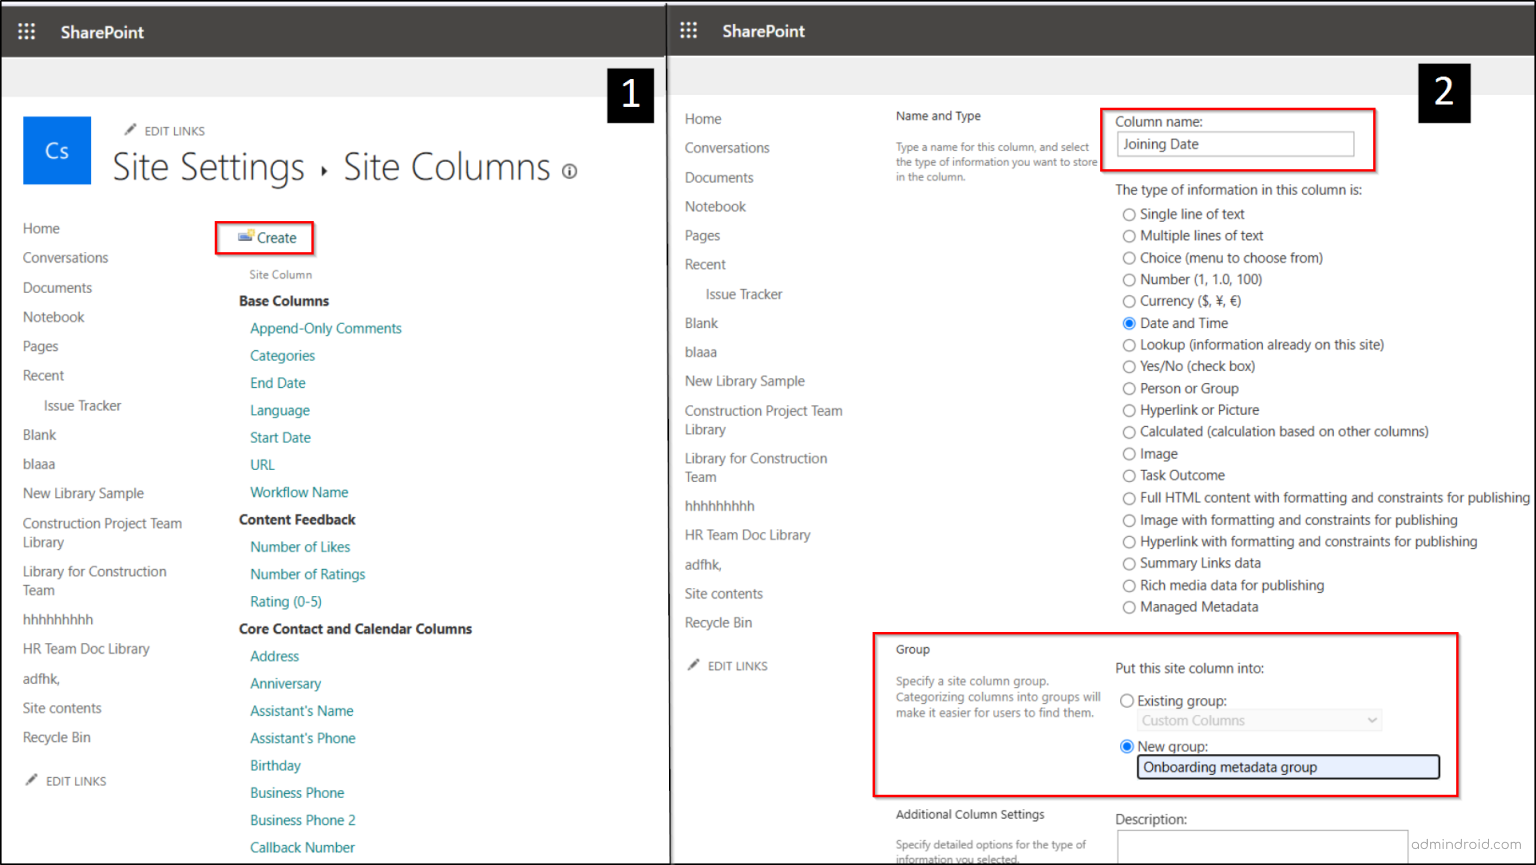Open the Number of Ratings column link

tap(307, 573)
